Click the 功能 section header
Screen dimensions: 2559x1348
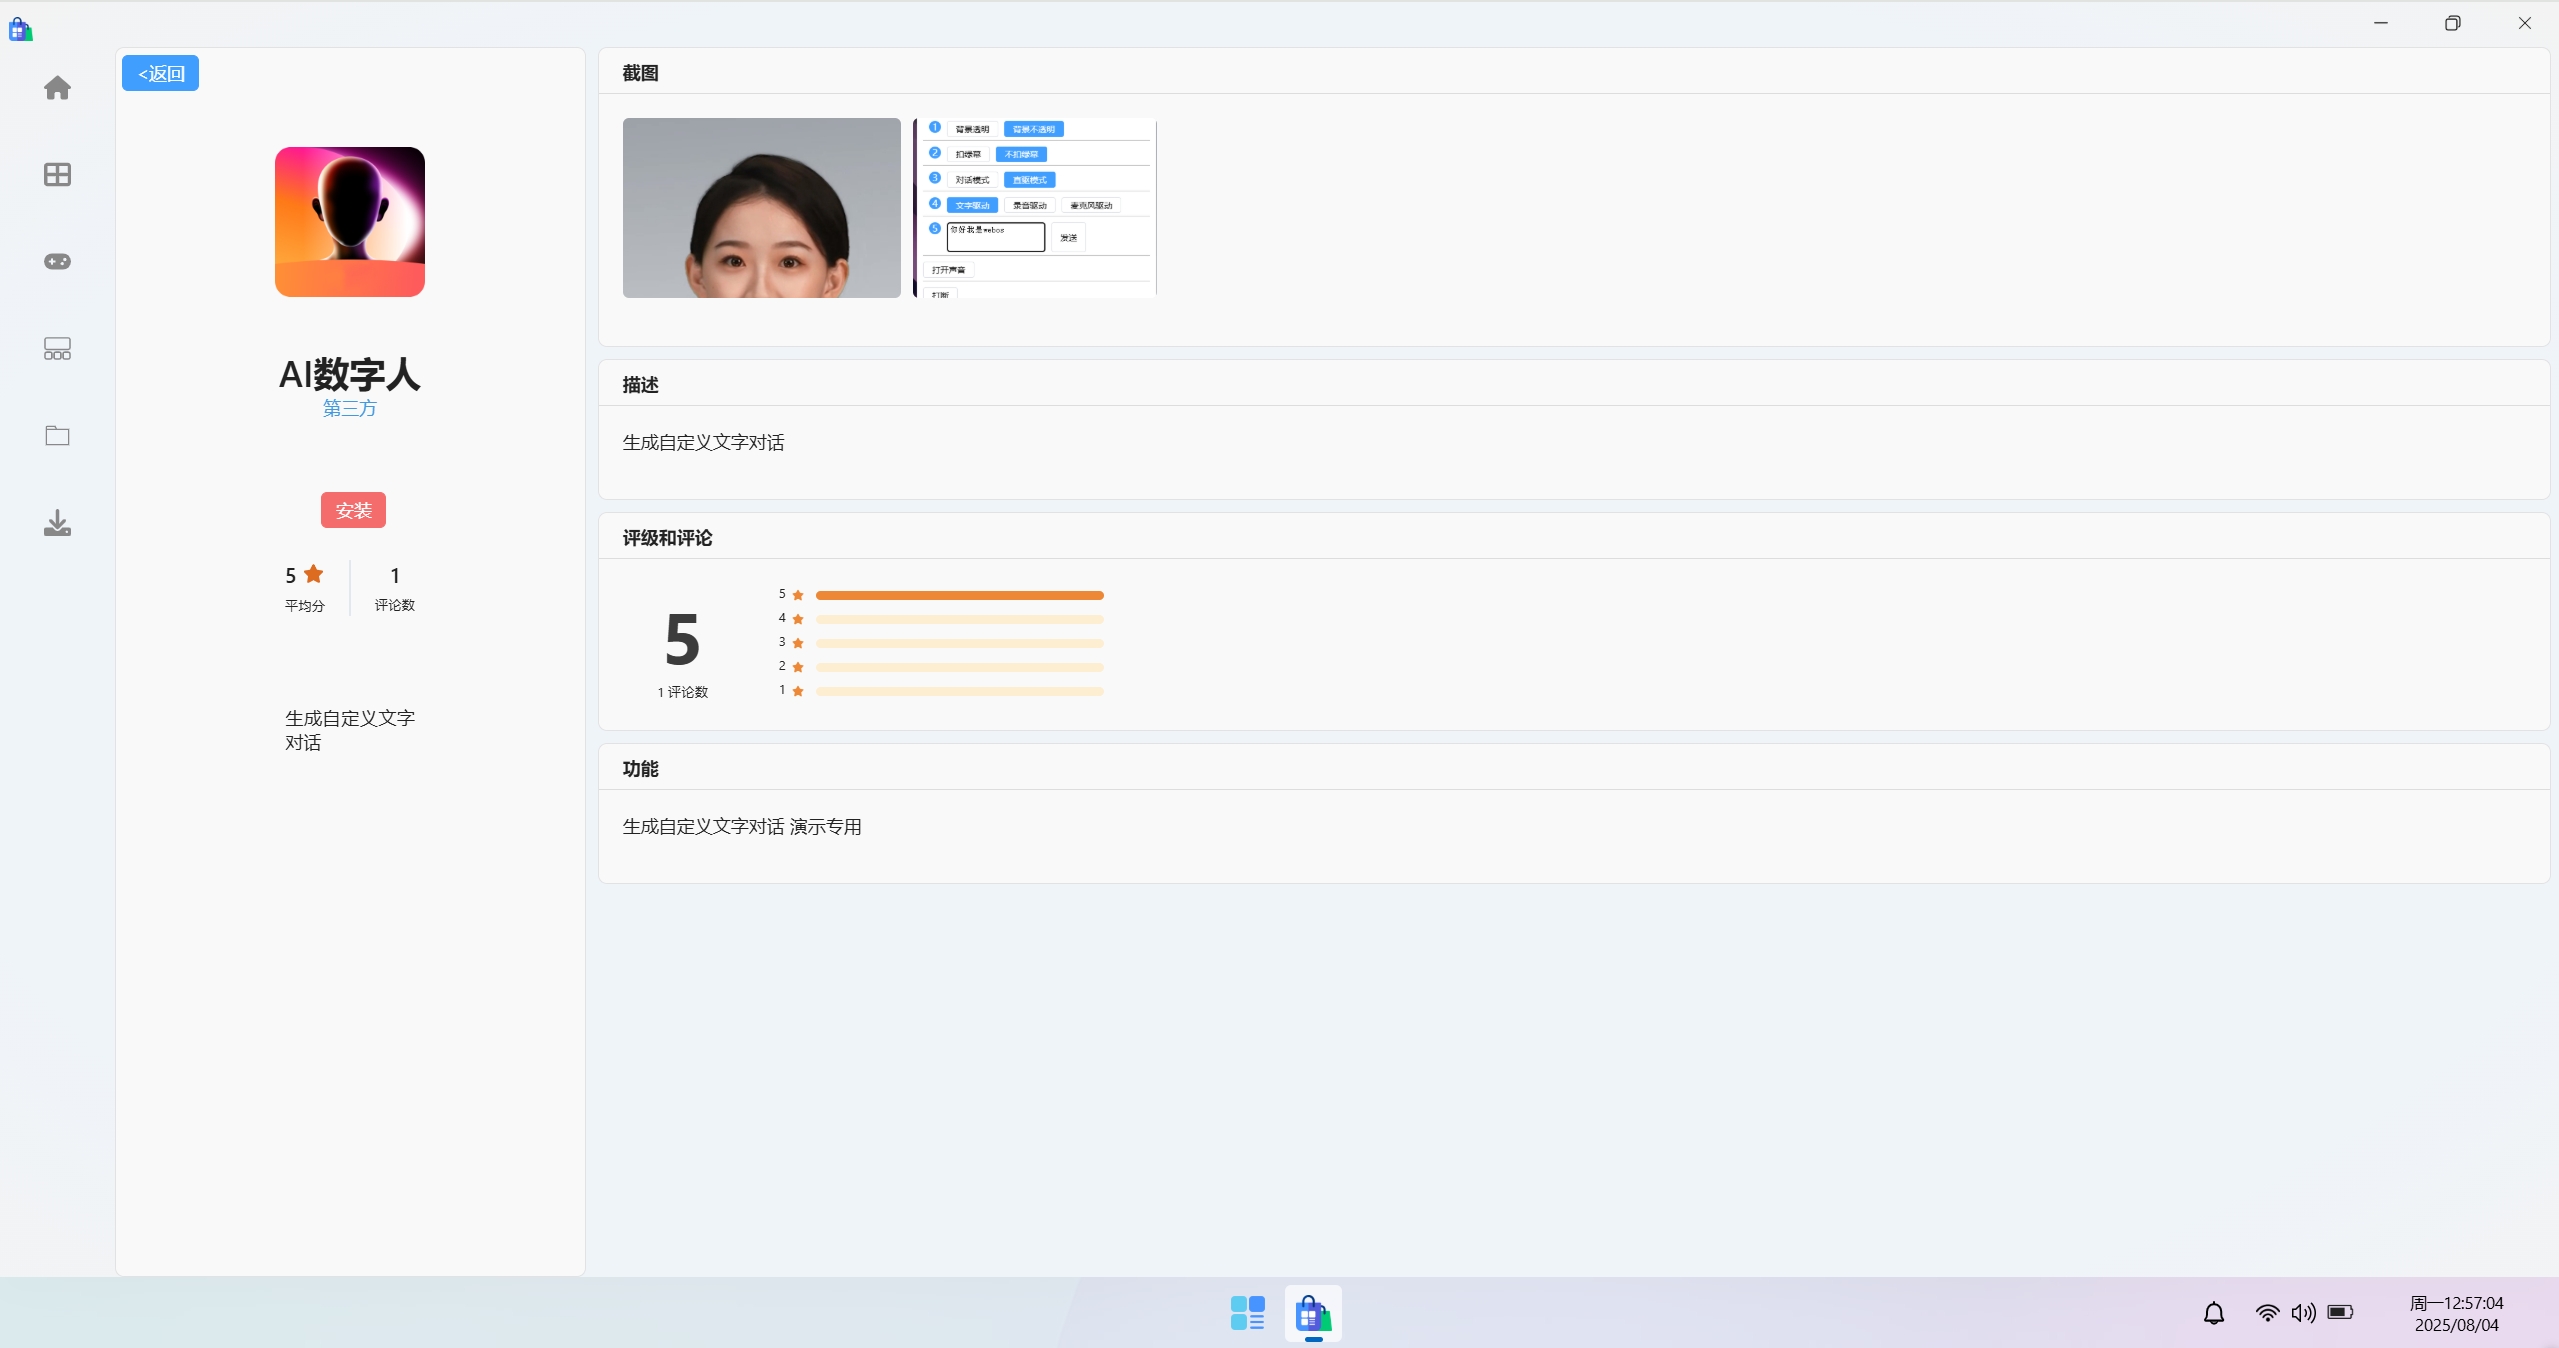click(640, 769)
